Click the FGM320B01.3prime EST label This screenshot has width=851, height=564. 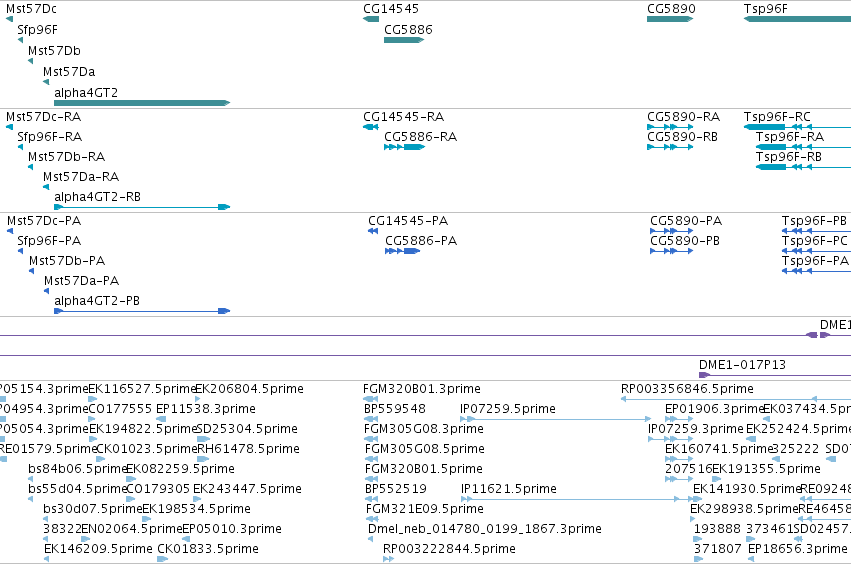point(422,389)
